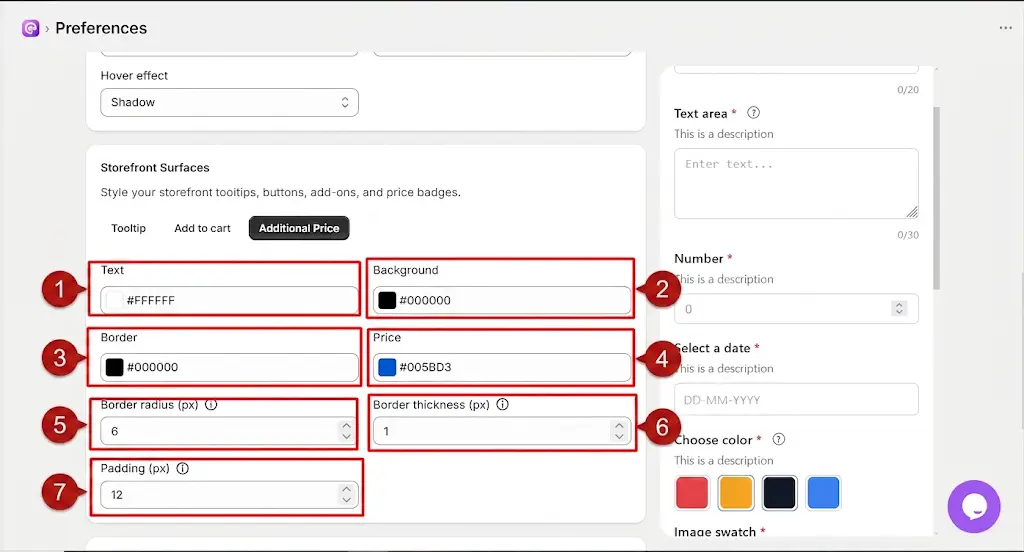
Task: Open the three-dot more options menu
Action: click(x=1005, y=27)
